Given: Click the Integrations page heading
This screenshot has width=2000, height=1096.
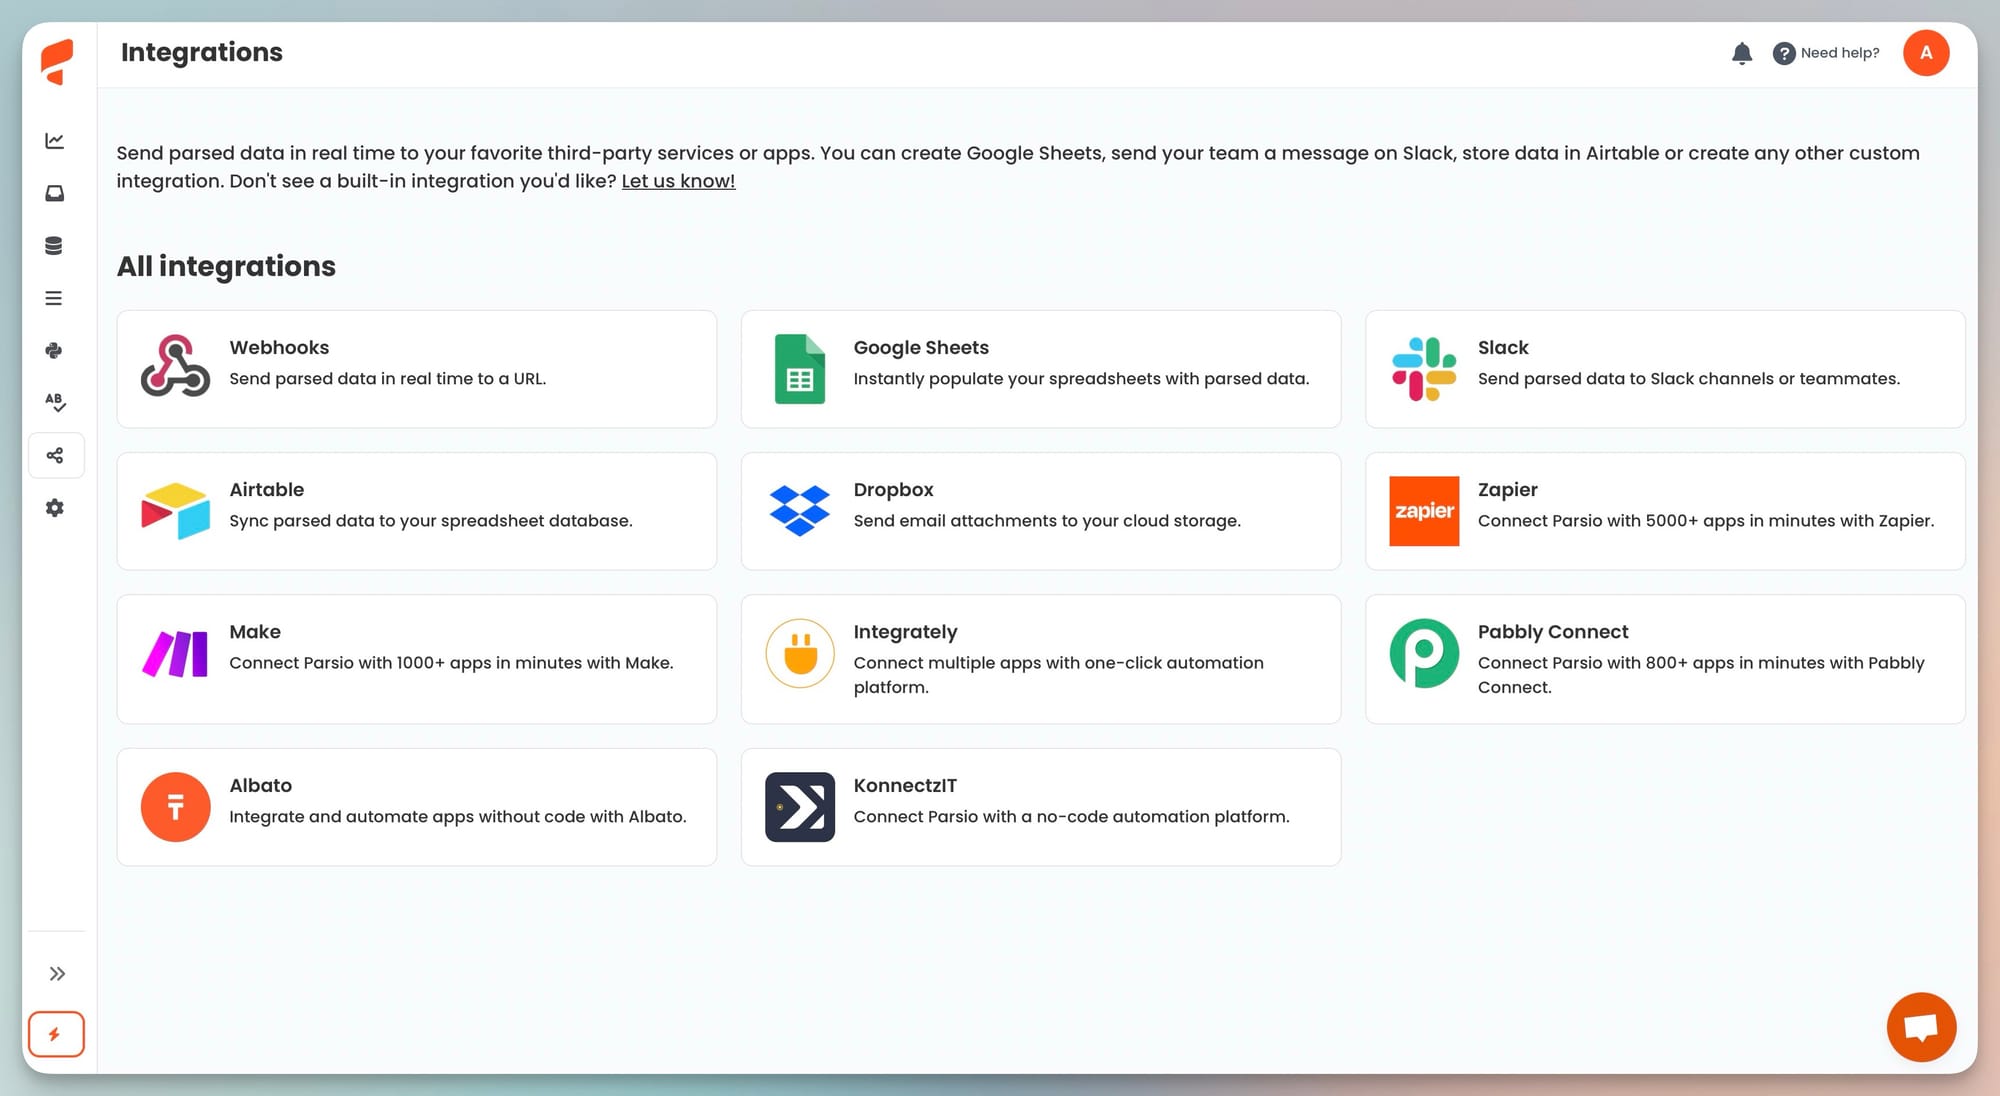Looking at the screenshot, I should pyautogui.click(x=202, y=52).
